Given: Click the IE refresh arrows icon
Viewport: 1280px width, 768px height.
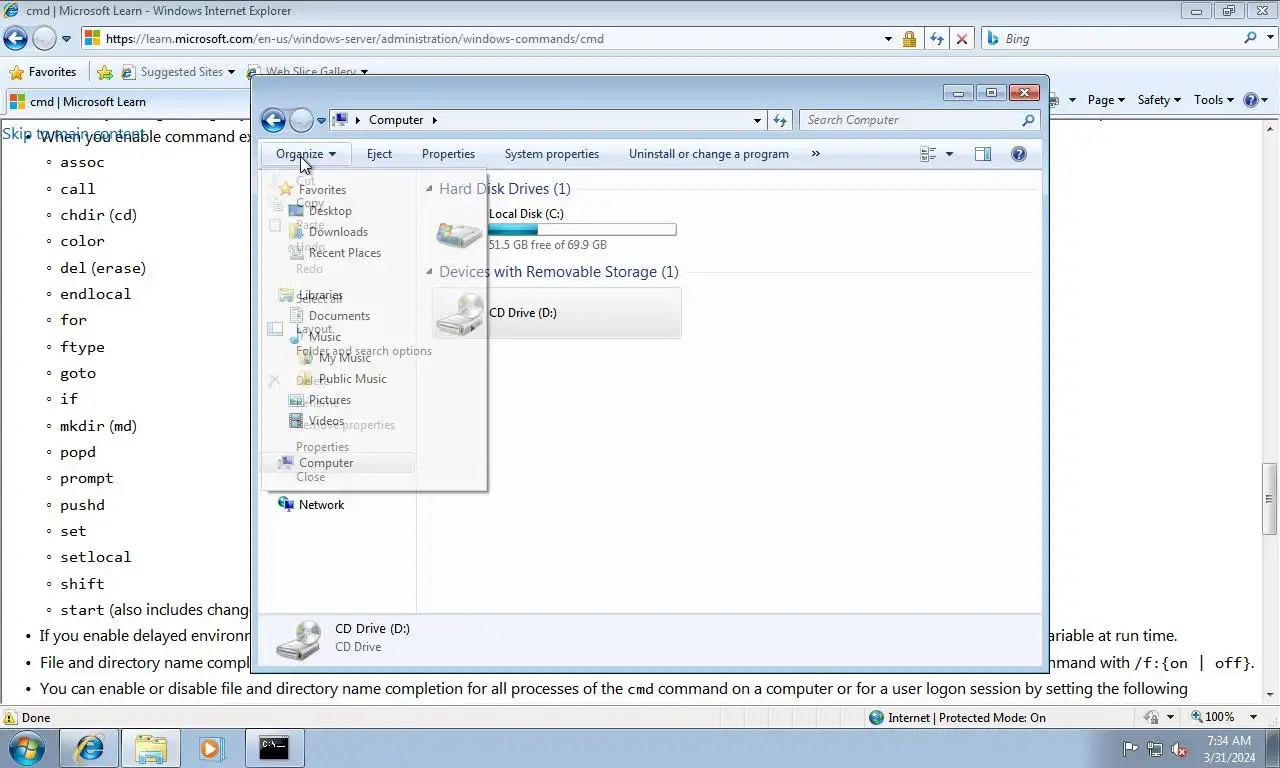Looking at the screenshot, I should pos(936,39).
